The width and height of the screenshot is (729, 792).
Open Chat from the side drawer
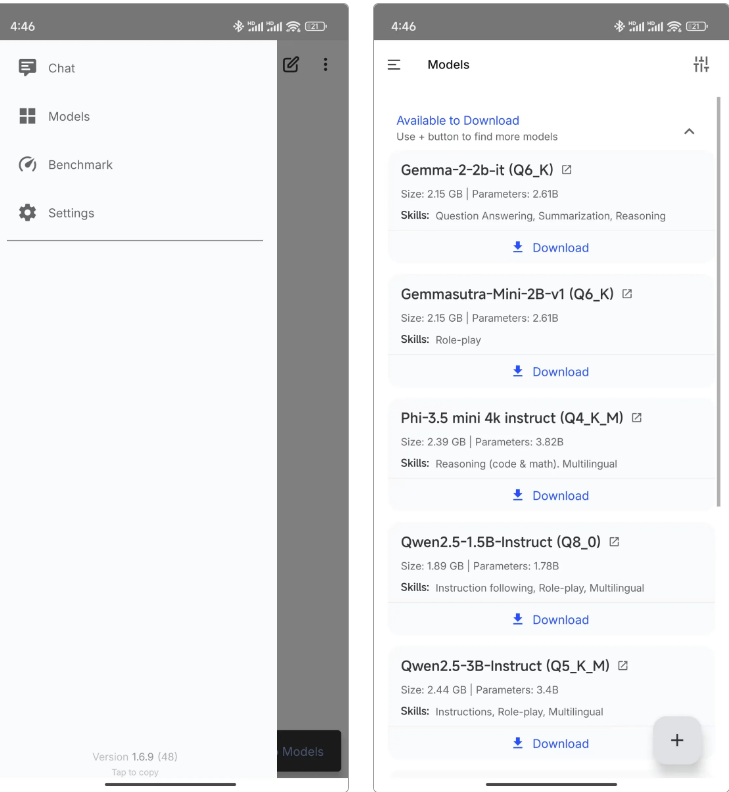135,68
